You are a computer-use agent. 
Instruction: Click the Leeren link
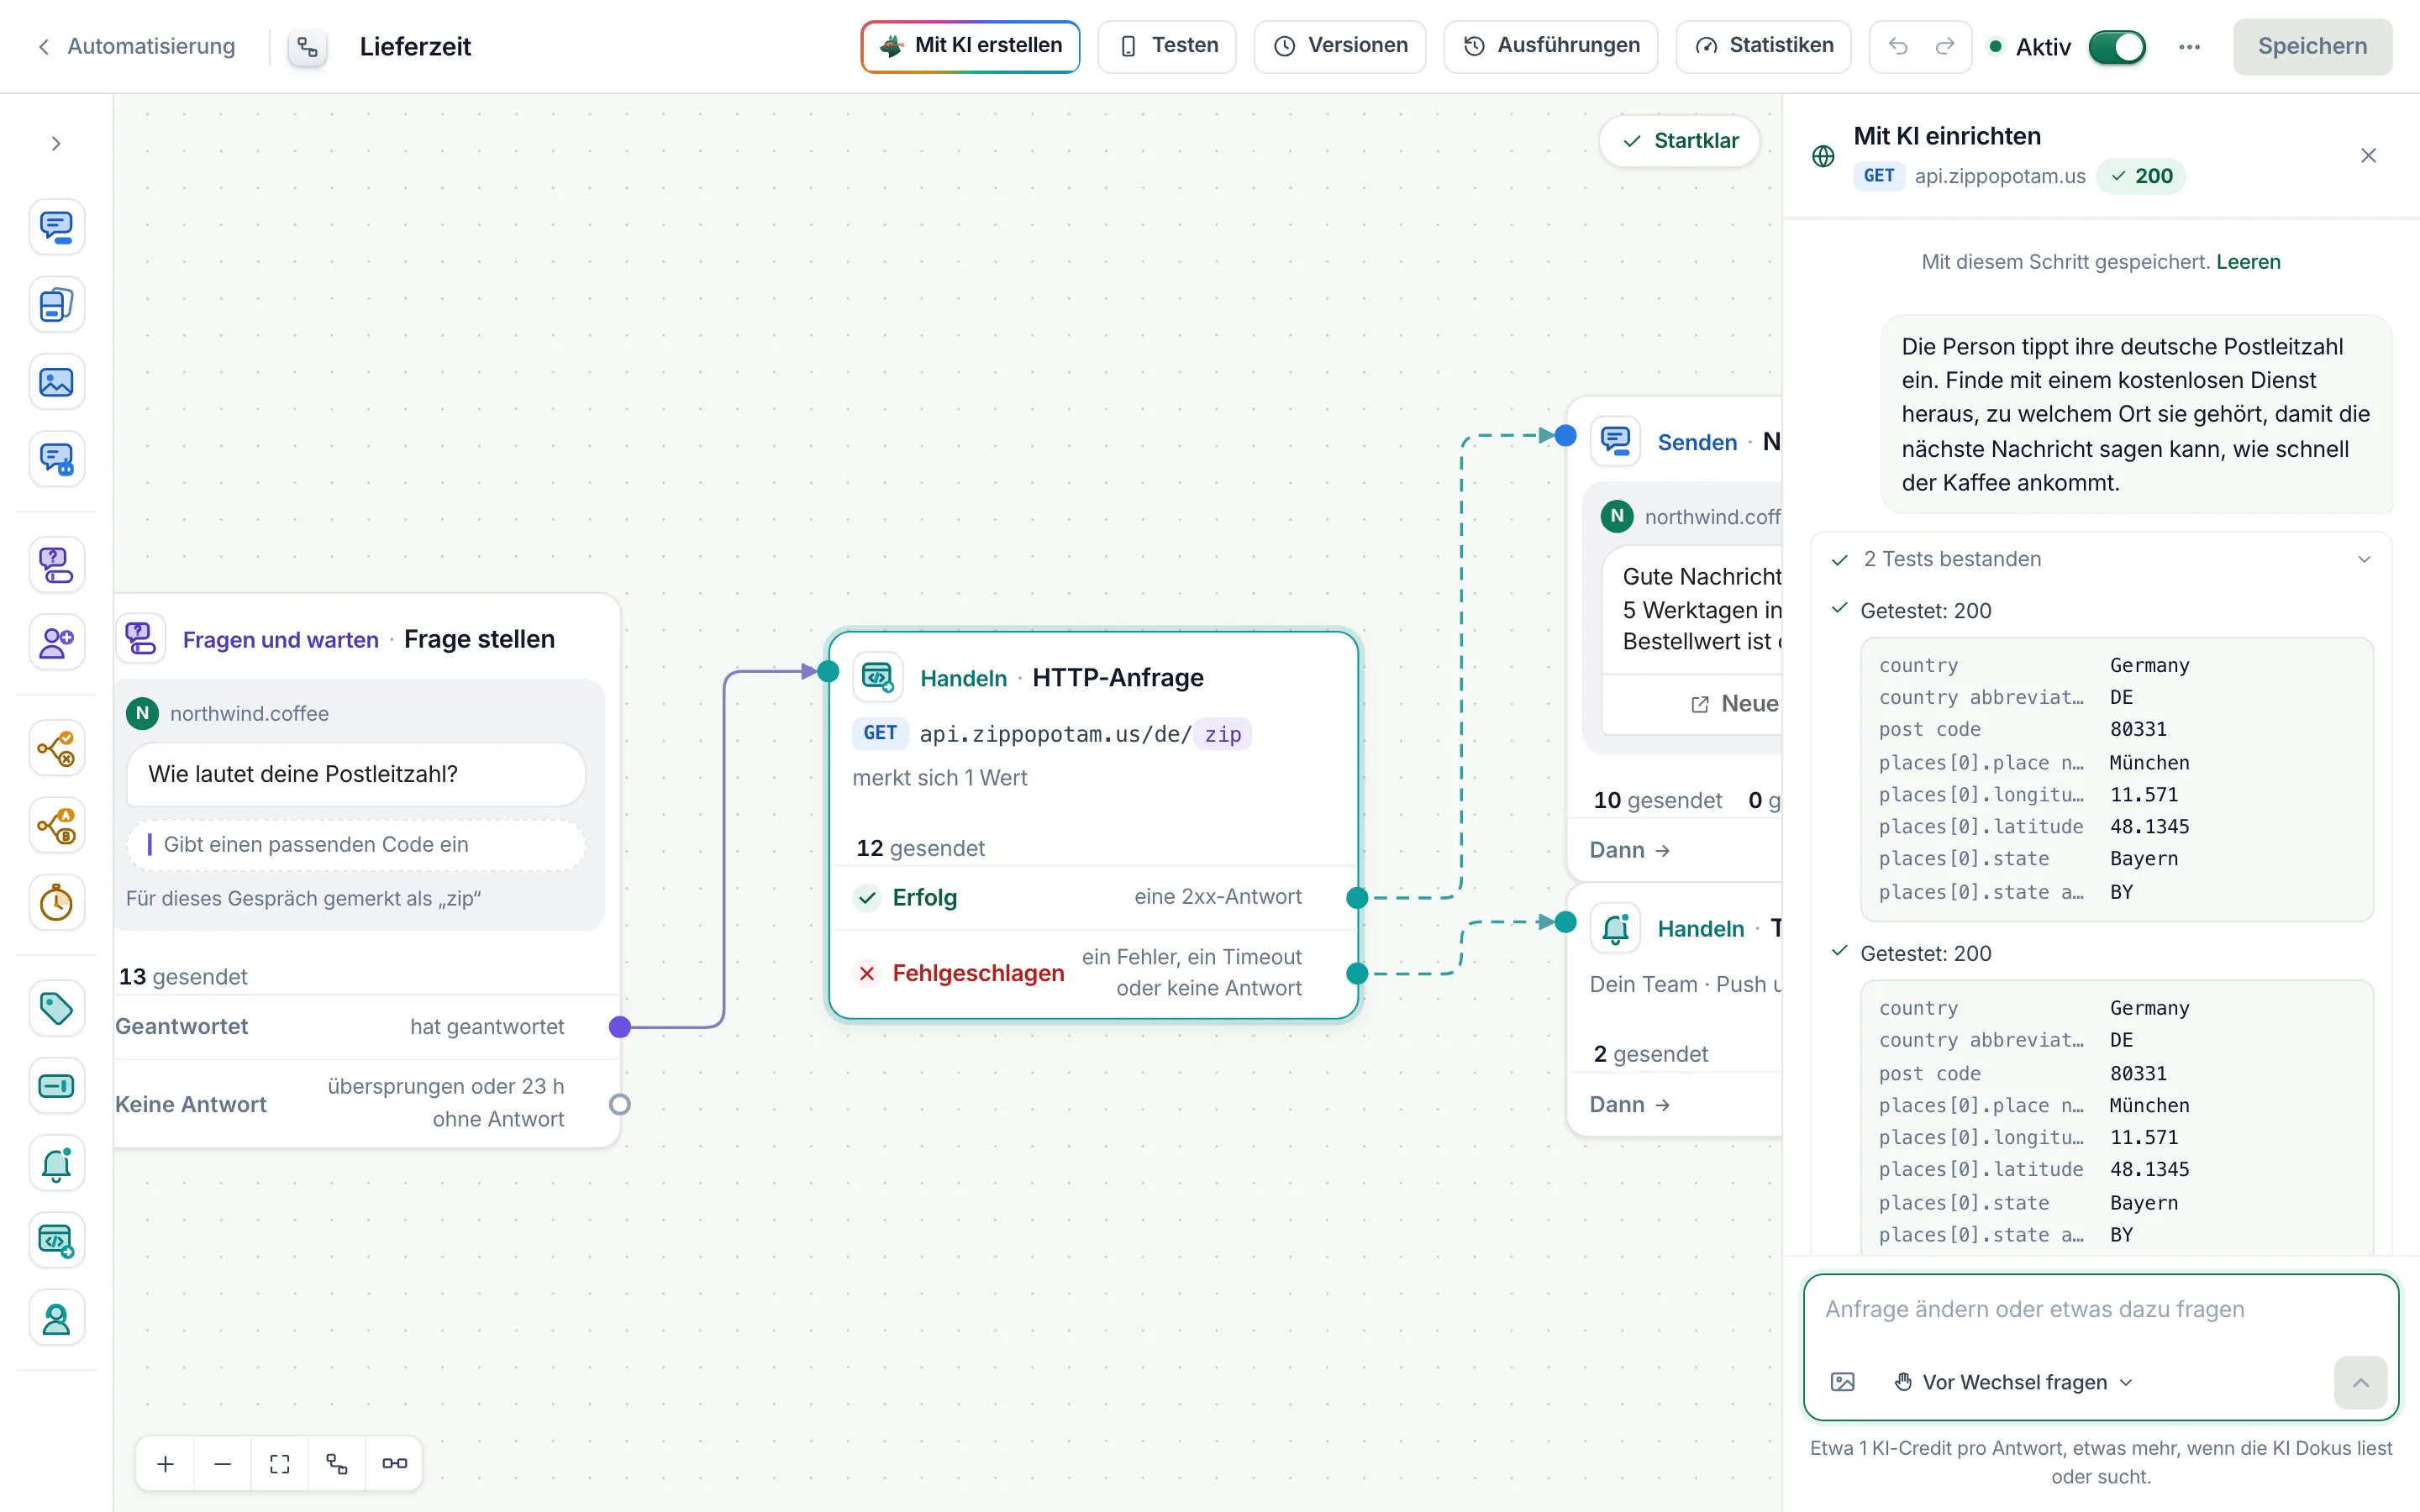click(2248, 262)
